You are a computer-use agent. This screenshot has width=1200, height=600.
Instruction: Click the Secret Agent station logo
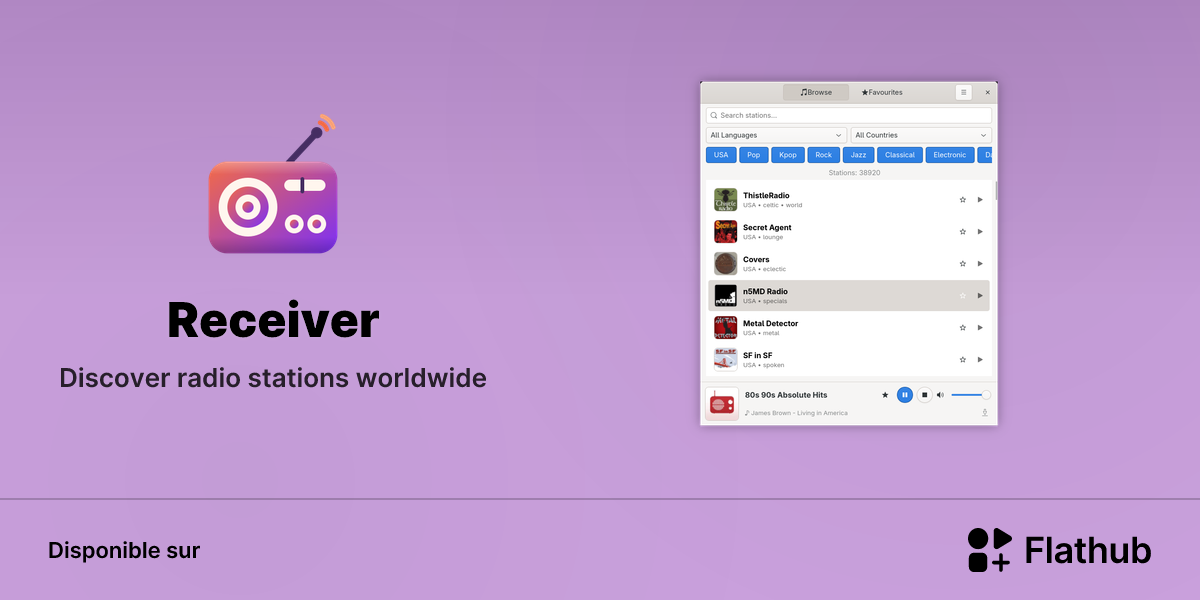pyautogui.click(x=726, y=232)
